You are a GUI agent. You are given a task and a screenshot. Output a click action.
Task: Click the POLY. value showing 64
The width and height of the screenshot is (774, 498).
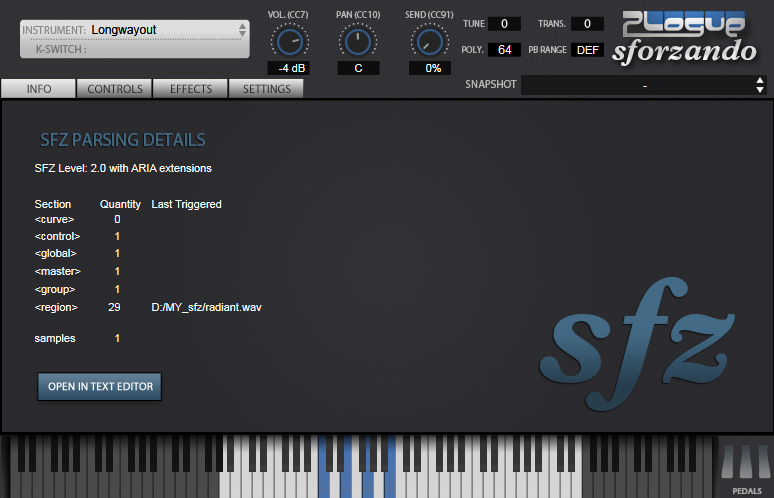[504, 50]
